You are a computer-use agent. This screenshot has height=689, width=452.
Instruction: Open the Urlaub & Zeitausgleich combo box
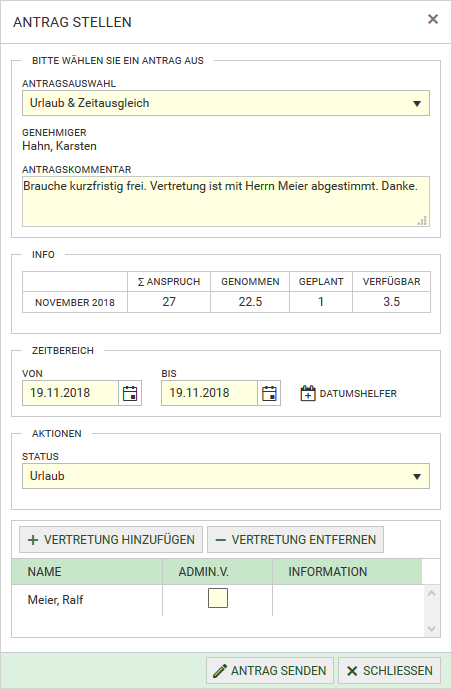click(226, 103)
